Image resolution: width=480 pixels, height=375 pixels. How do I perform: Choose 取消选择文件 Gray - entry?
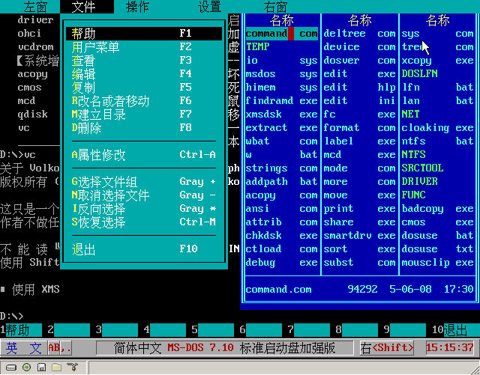pos(144,195)
